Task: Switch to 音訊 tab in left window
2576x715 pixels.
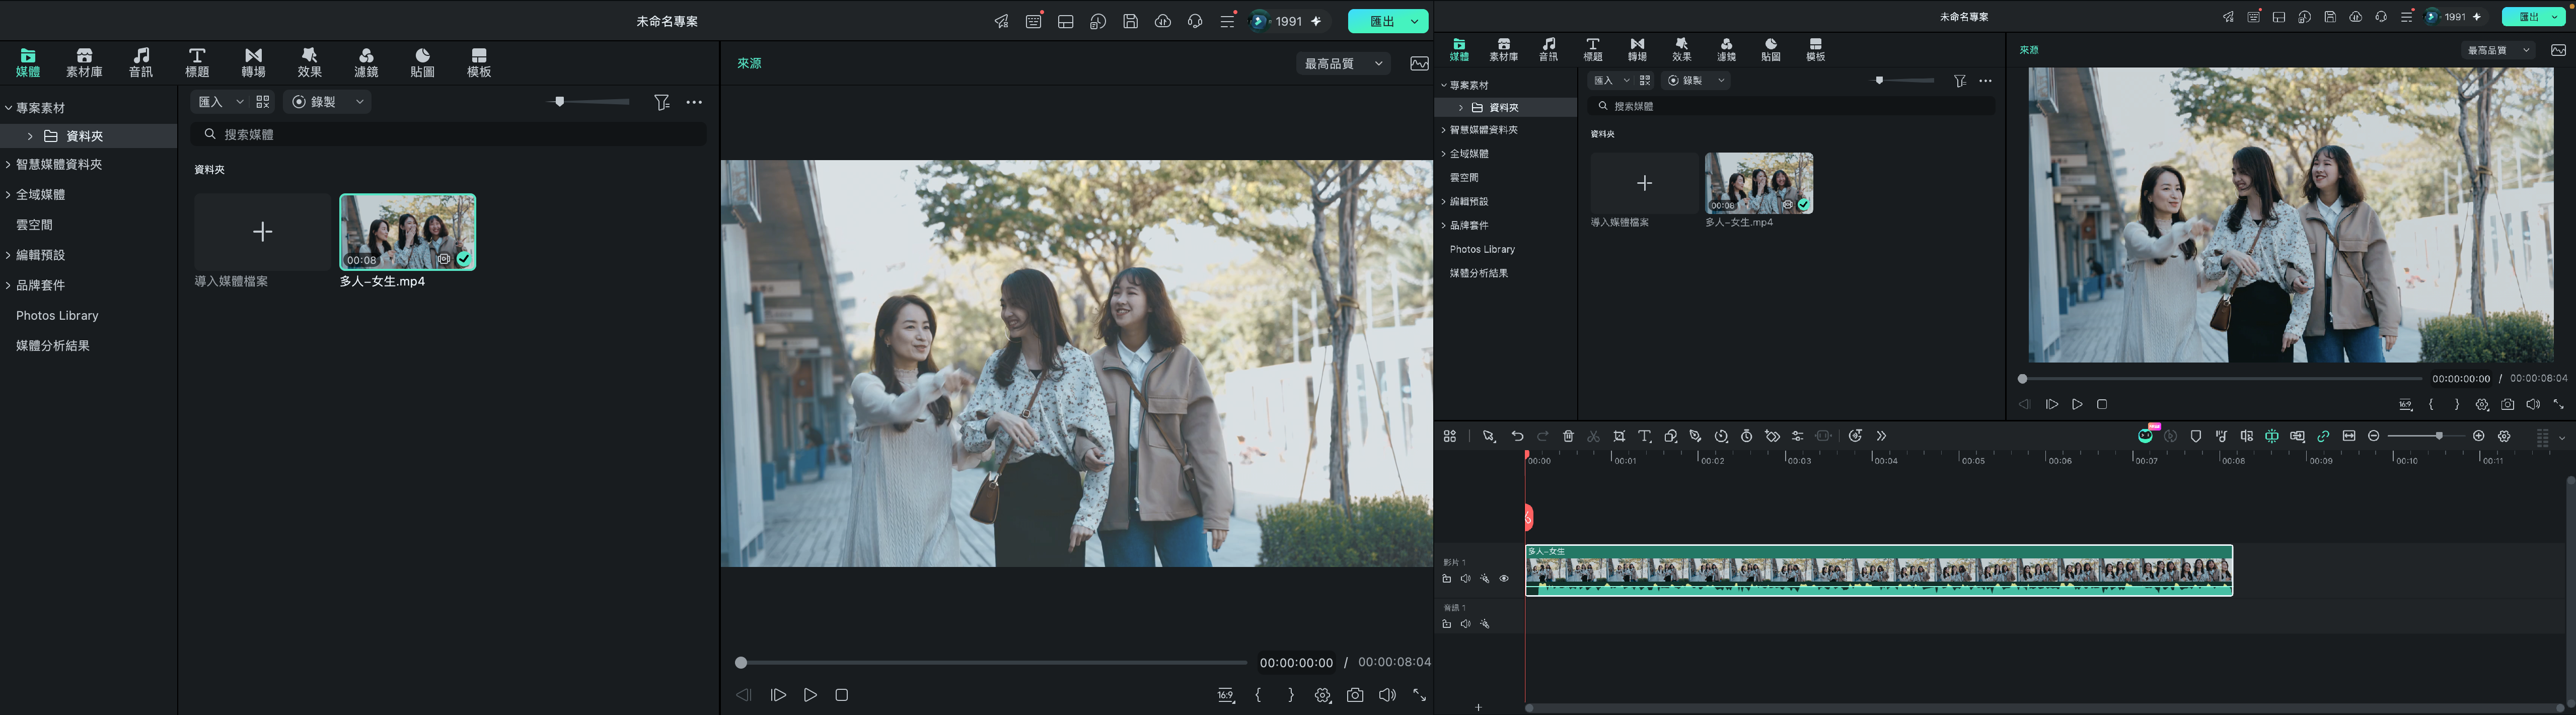Action: [141, 62]
